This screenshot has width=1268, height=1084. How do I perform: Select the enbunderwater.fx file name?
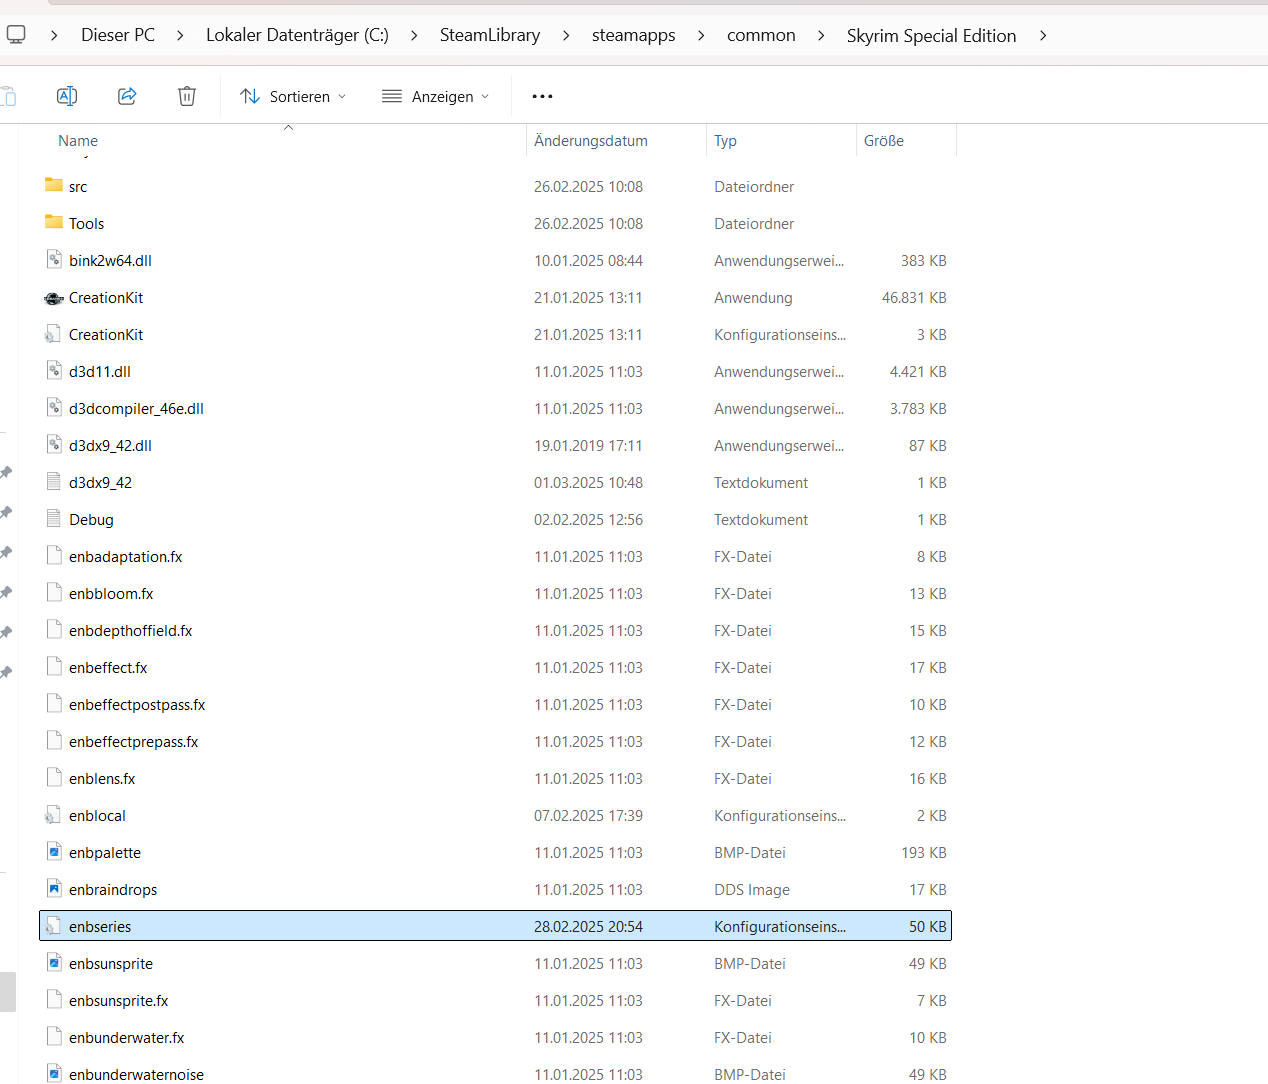(127, 1037)
